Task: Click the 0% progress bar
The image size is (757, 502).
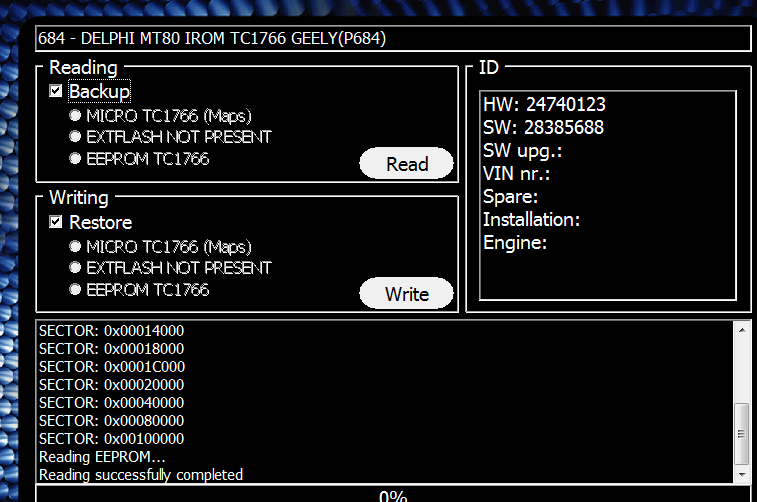Action: click(x=393, y=495)
